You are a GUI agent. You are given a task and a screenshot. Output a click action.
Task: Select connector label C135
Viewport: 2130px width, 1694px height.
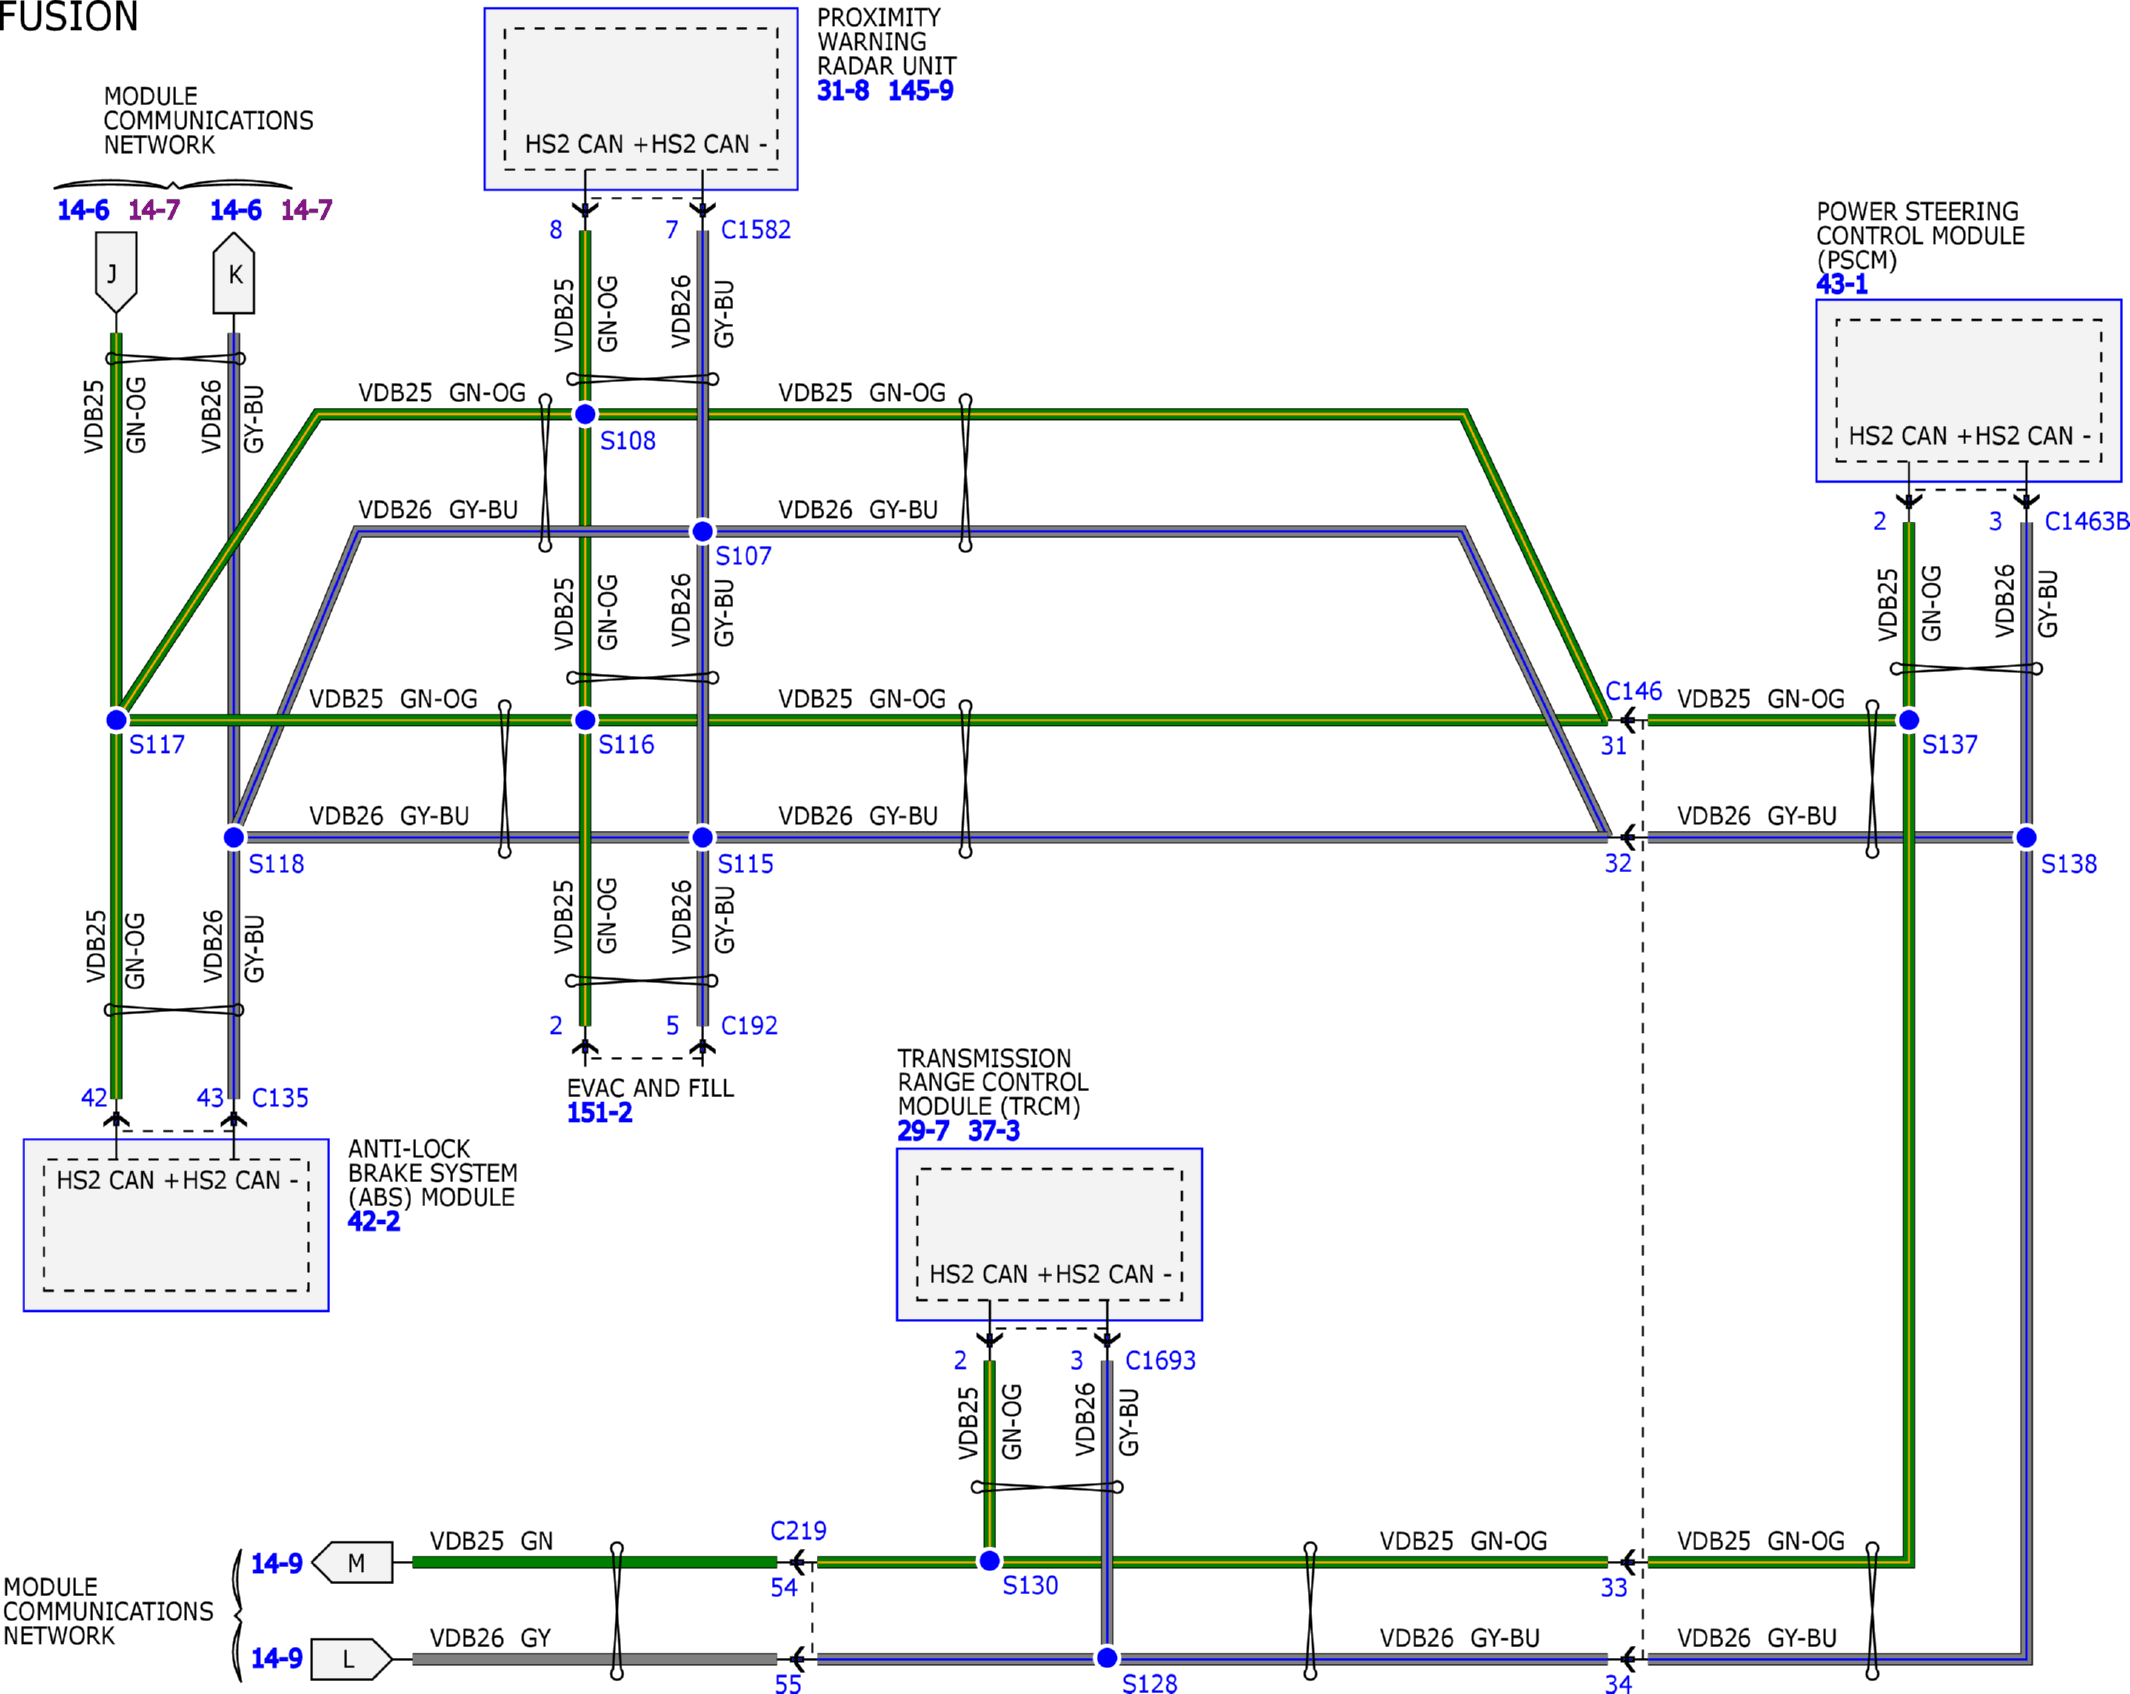[280, 1099]
